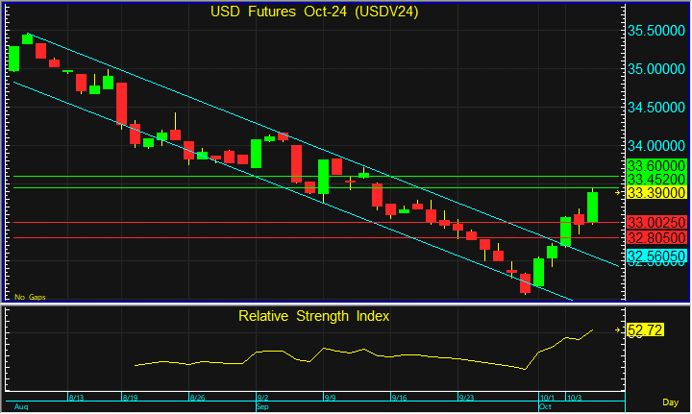The image size is (692, 414).
Task: Click the RSI current value arrow marker
Action: (618, 329)
